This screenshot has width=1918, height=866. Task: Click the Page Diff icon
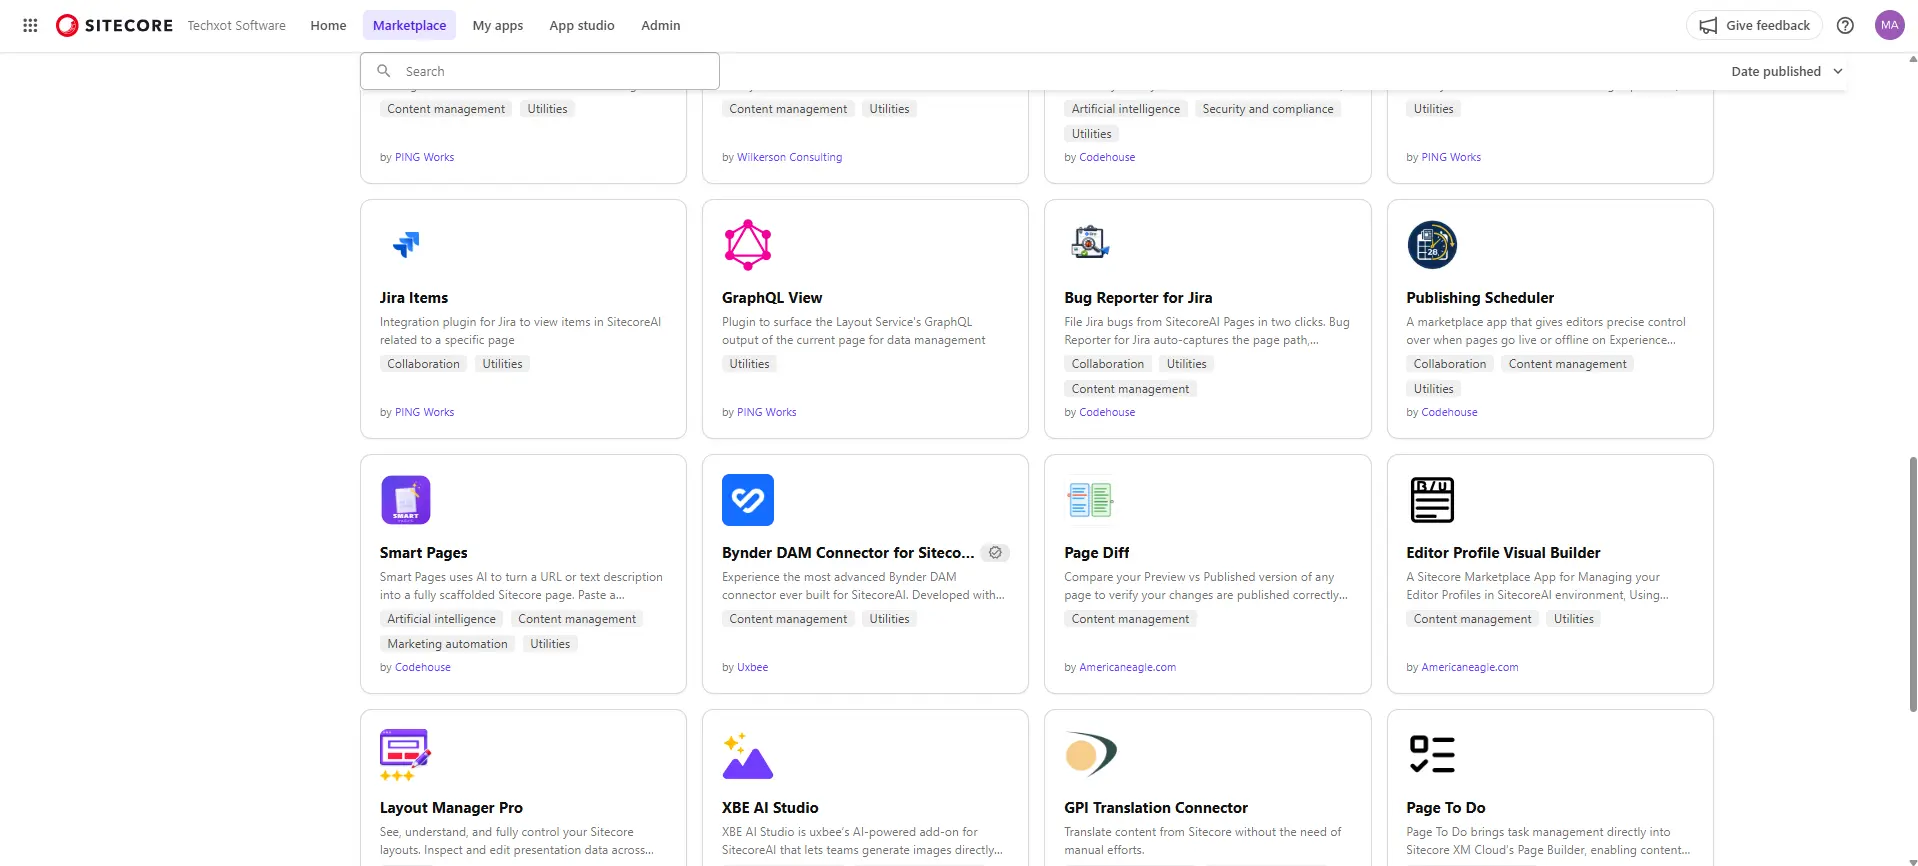pos(1090,499)
